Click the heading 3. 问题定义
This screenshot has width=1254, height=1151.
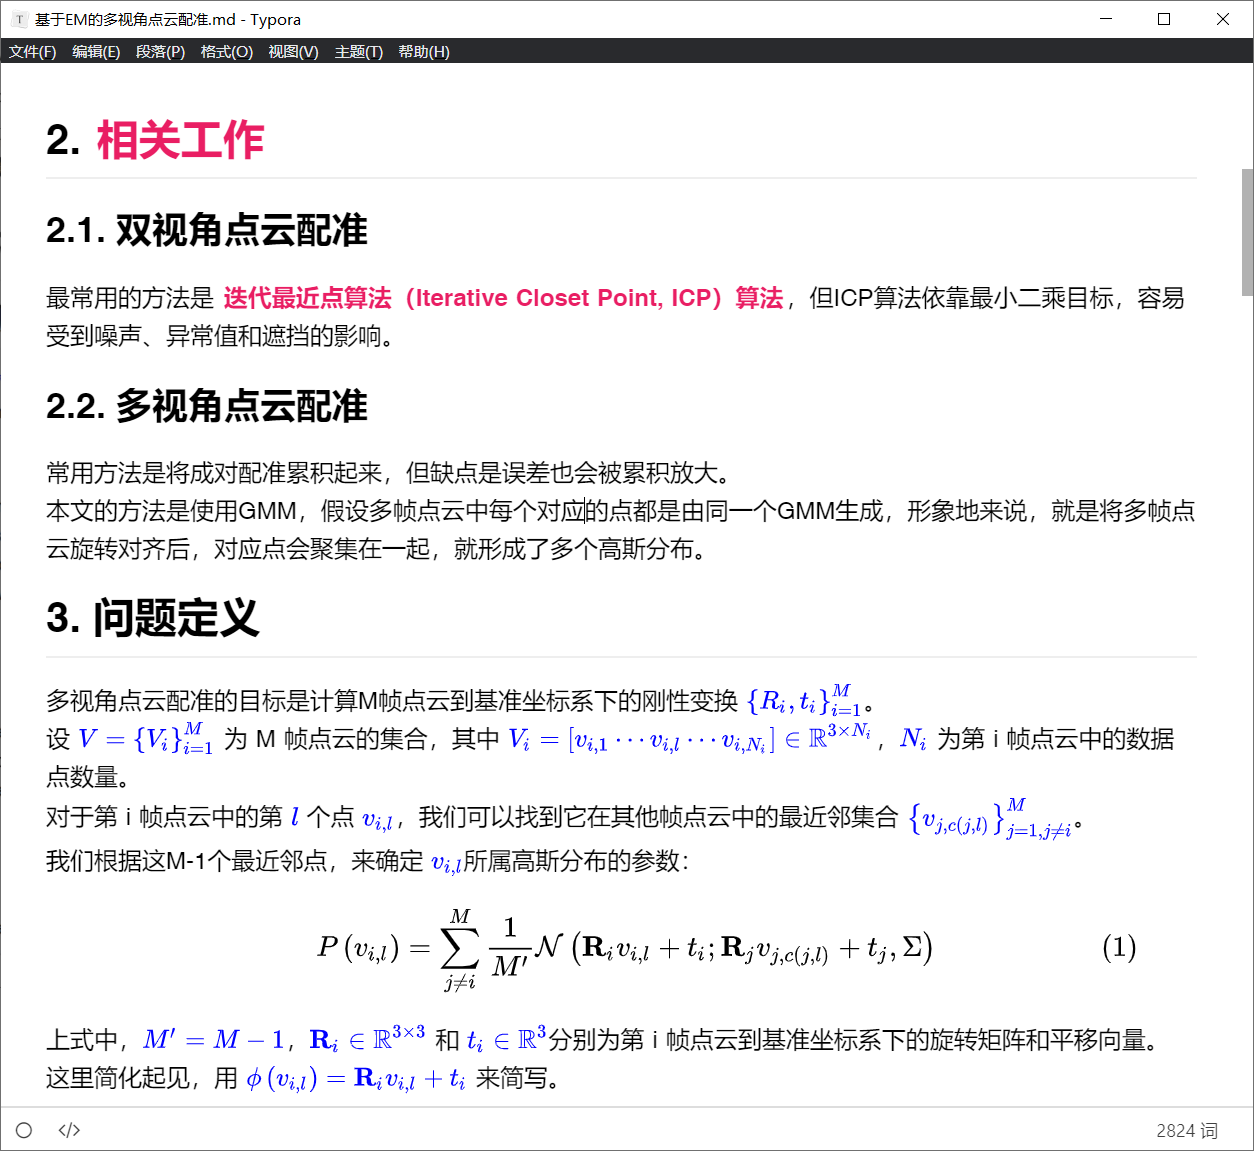point(151,619)
